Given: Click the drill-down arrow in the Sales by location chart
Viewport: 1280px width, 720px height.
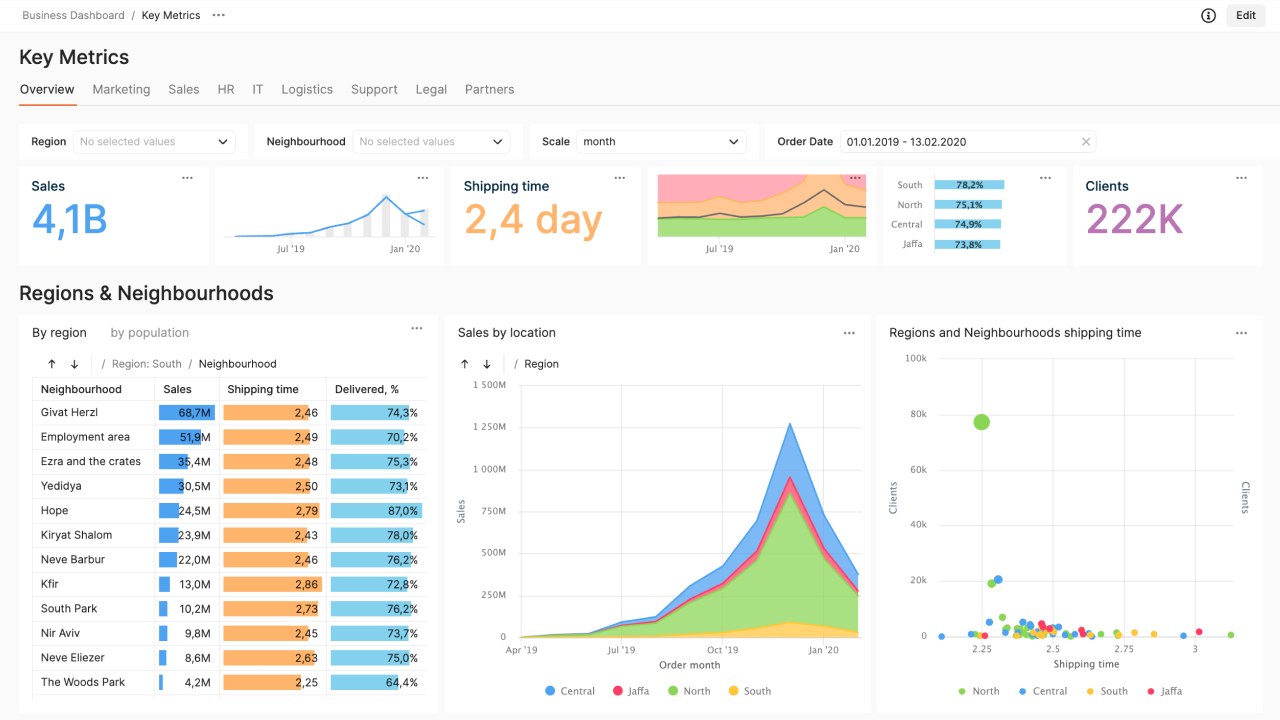Looking at the screenshot, I should tap(487, 364).
